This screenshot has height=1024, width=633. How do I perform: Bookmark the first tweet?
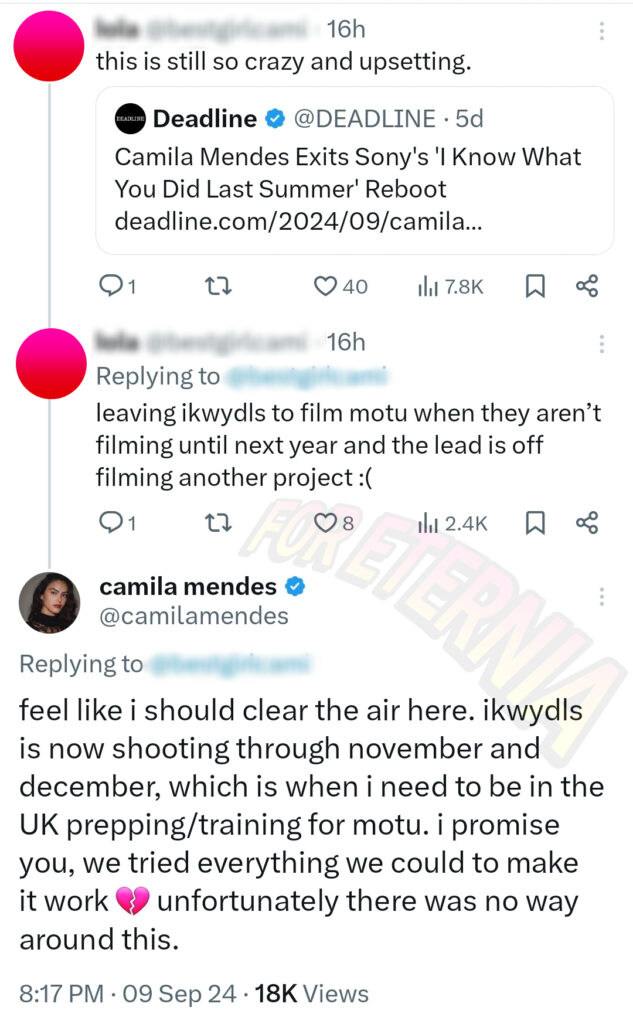click(x=535, y=286)
